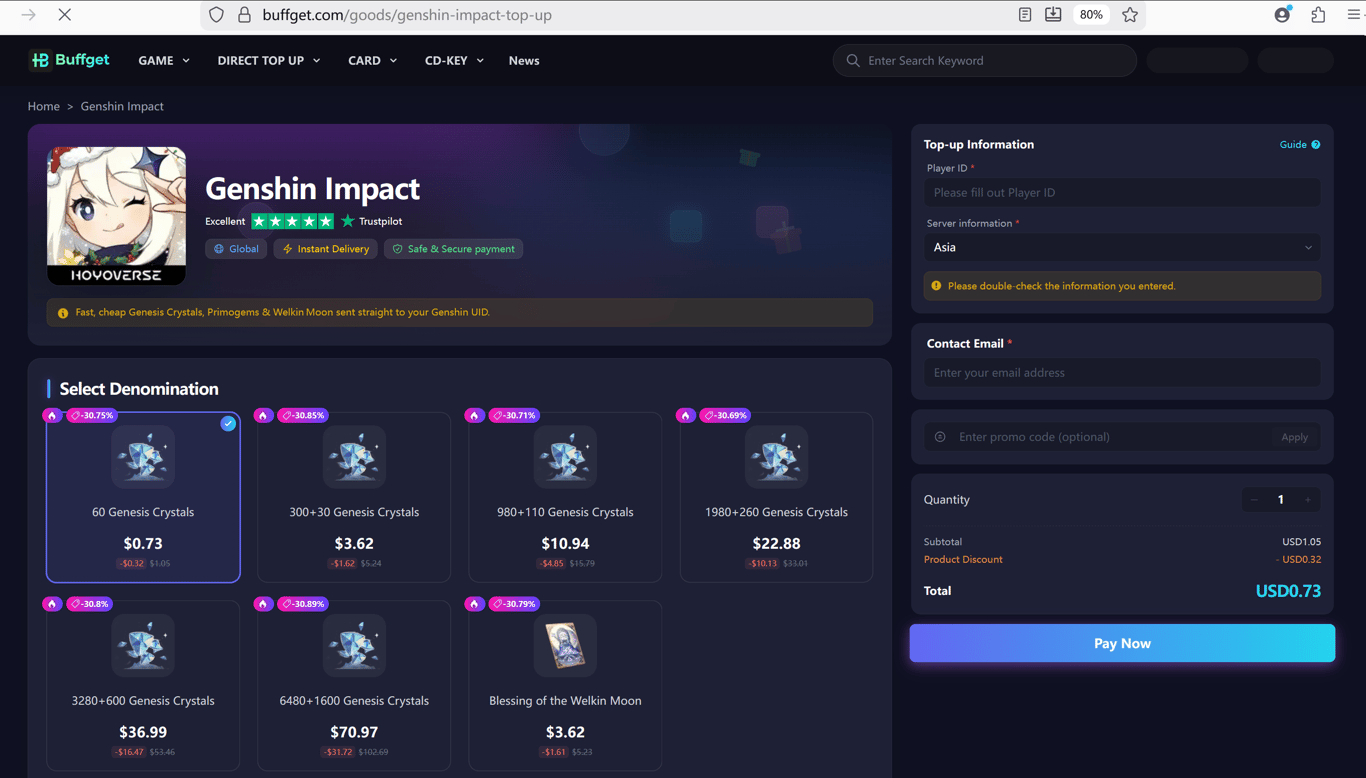Viewport: 1366px width, 778px height.
Task: Focus the Contact Email address field
Action: tap(1122, 373)
